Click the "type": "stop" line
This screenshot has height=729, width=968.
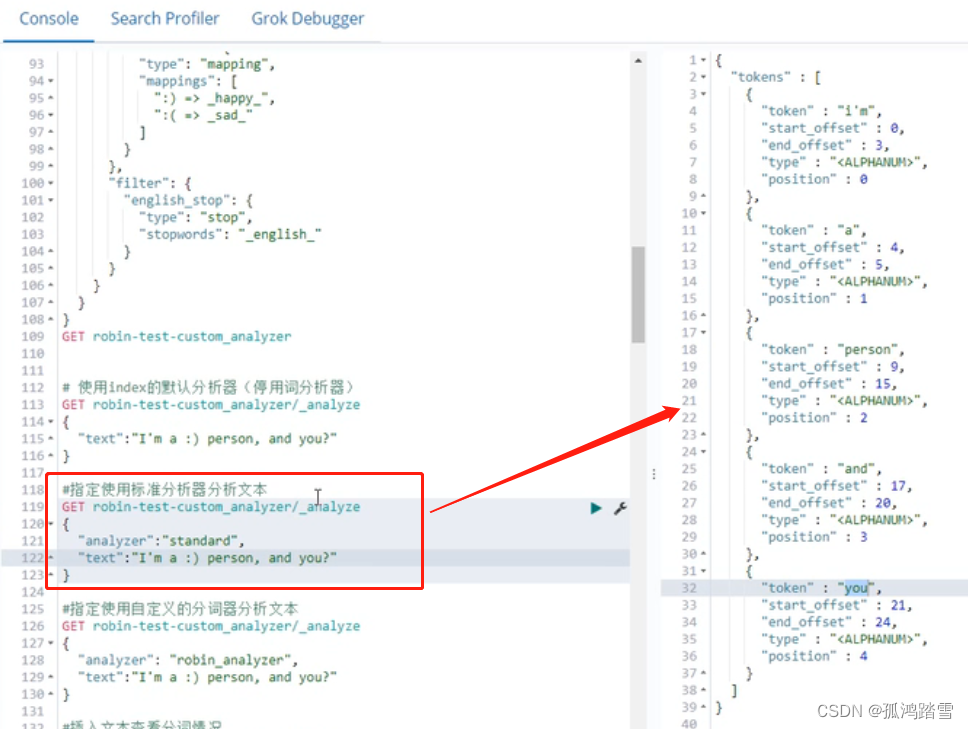point(196,217)
